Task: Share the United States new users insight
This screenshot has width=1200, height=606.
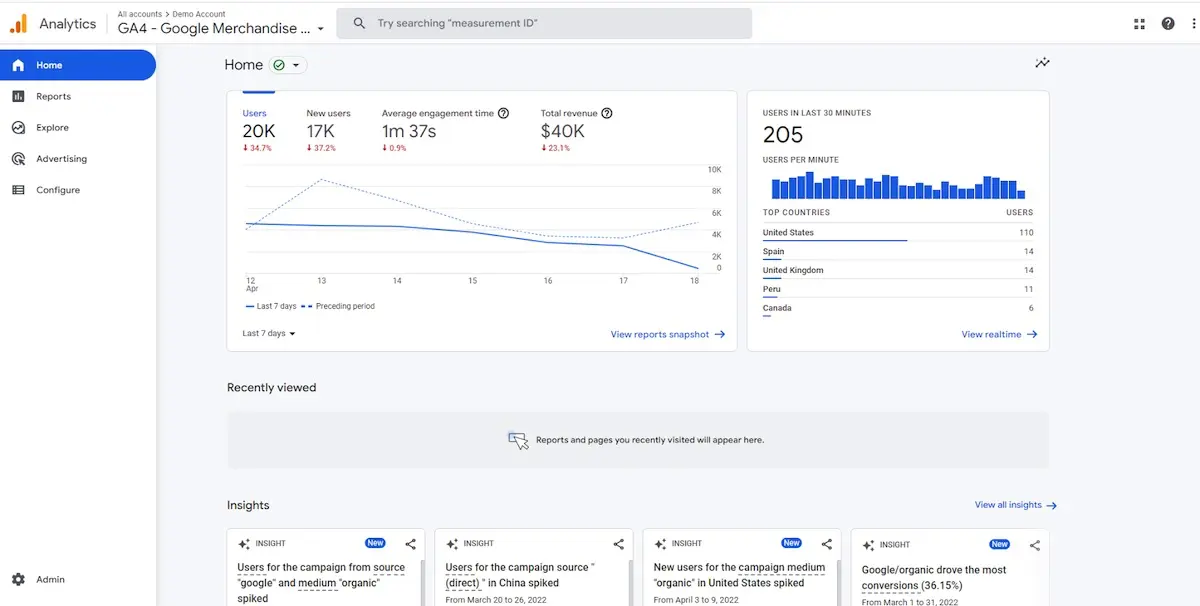Action: pos(826,544)
